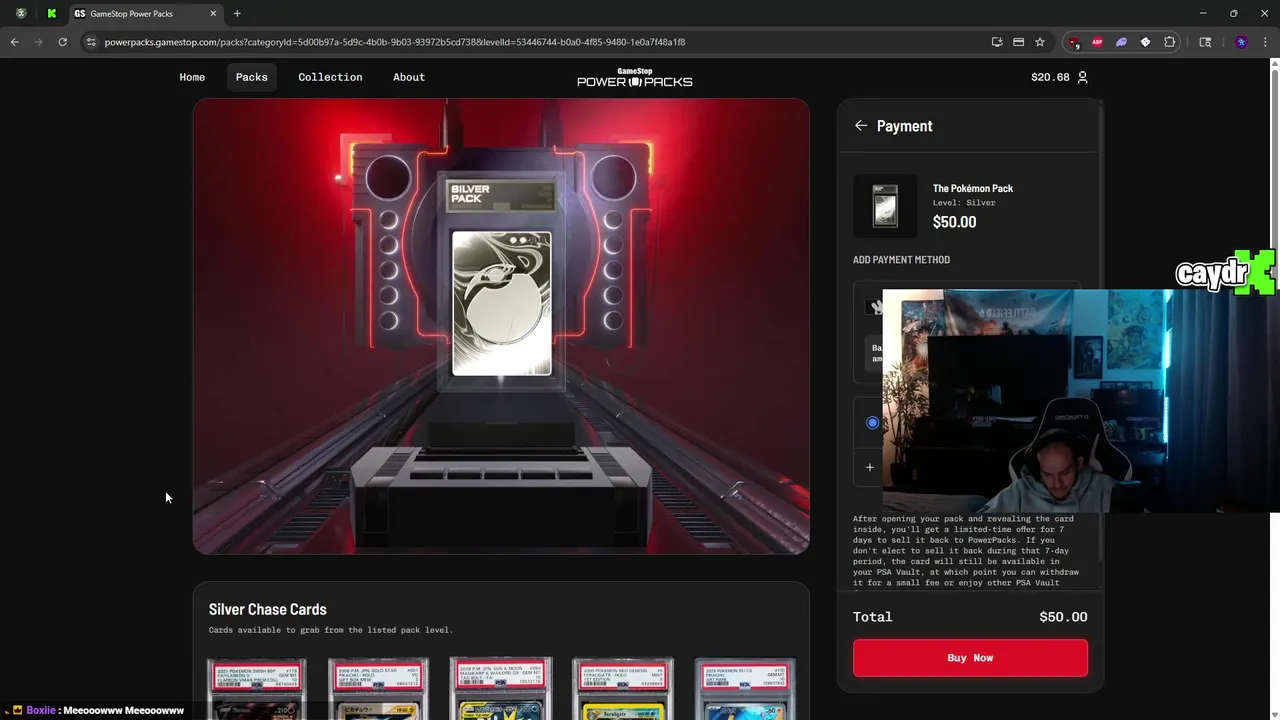
Task: Open the Magikarp & Wailord GX card
Action: pos(501,689)
